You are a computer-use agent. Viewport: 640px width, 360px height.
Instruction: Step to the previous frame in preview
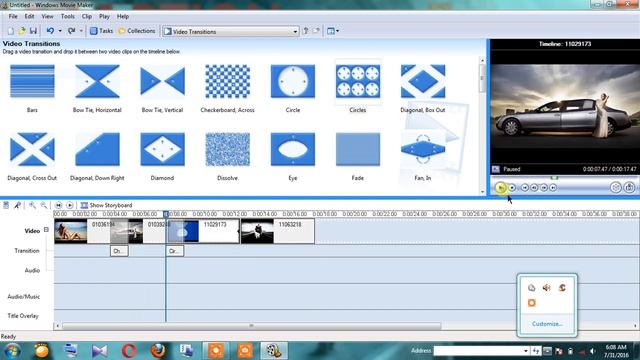click(534, 188)
